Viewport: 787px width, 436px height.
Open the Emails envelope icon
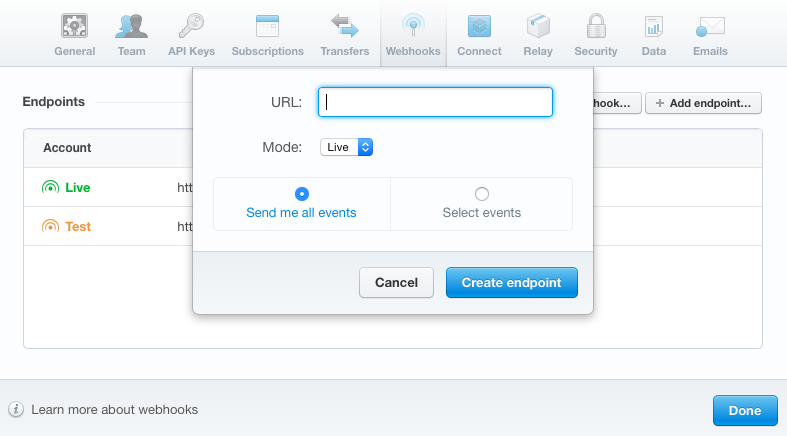point(710,27)
